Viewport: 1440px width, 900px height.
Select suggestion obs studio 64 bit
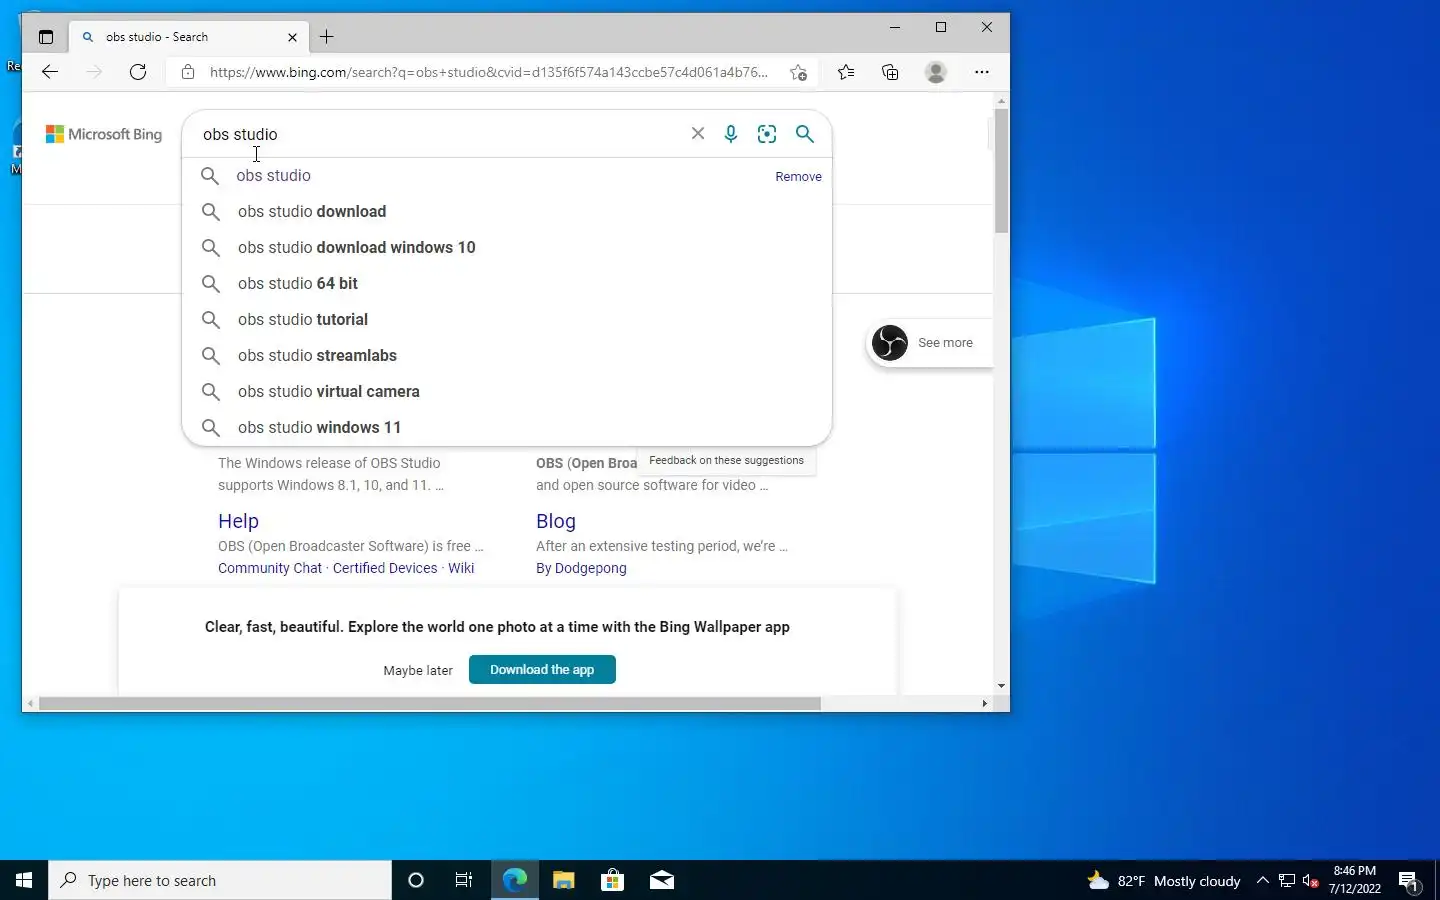[507, 283]
